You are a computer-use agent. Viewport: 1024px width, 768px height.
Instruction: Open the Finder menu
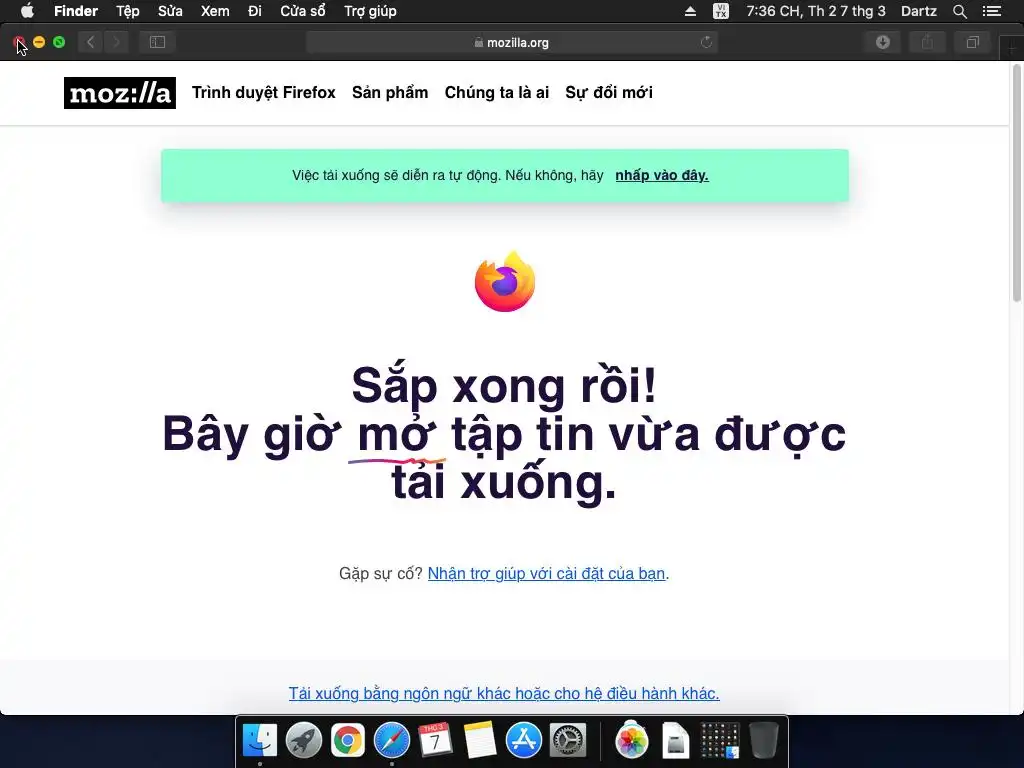(x=76, y=11)
